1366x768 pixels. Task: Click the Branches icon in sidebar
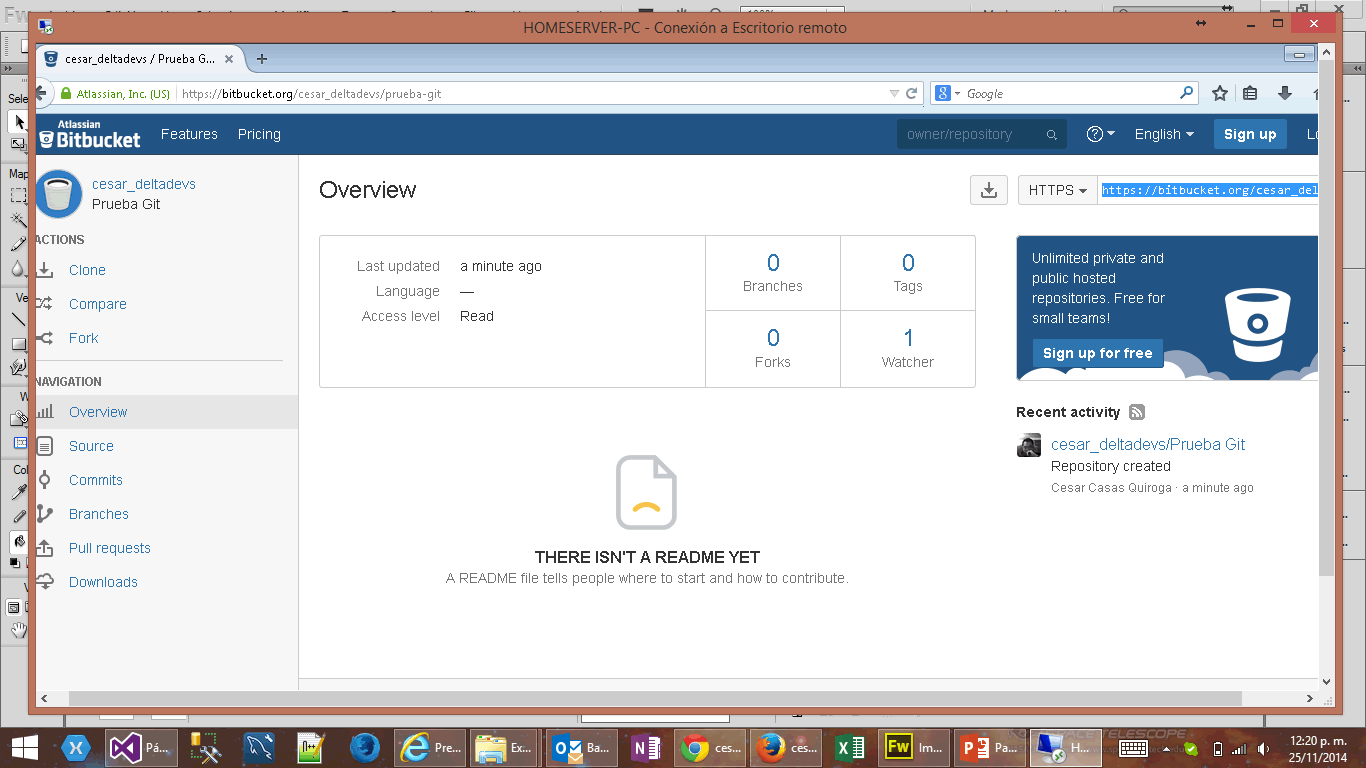[45, 514]
